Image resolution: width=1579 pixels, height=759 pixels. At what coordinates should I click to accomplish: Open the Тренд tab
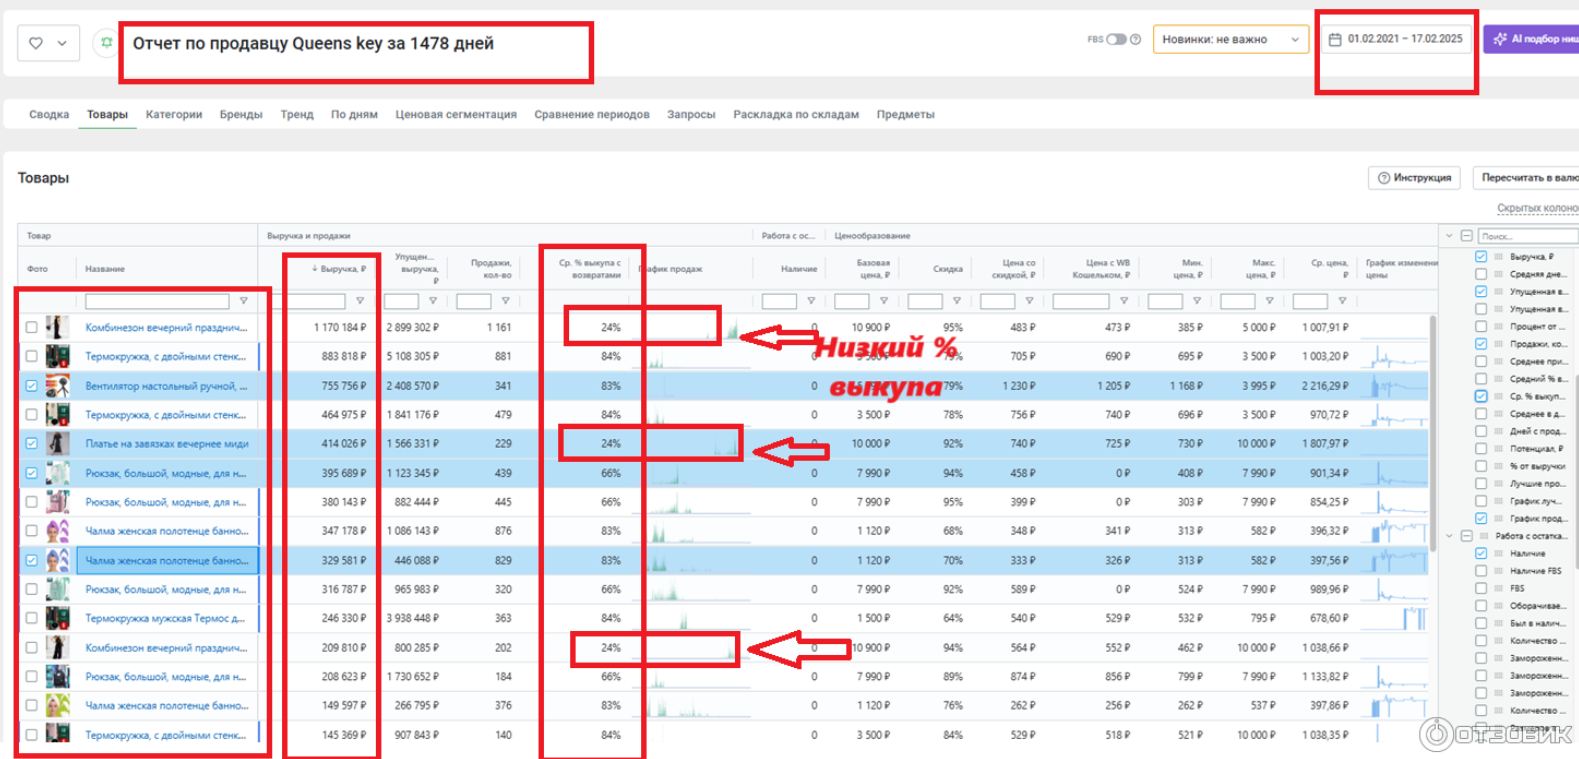click(x=297, y=115)
